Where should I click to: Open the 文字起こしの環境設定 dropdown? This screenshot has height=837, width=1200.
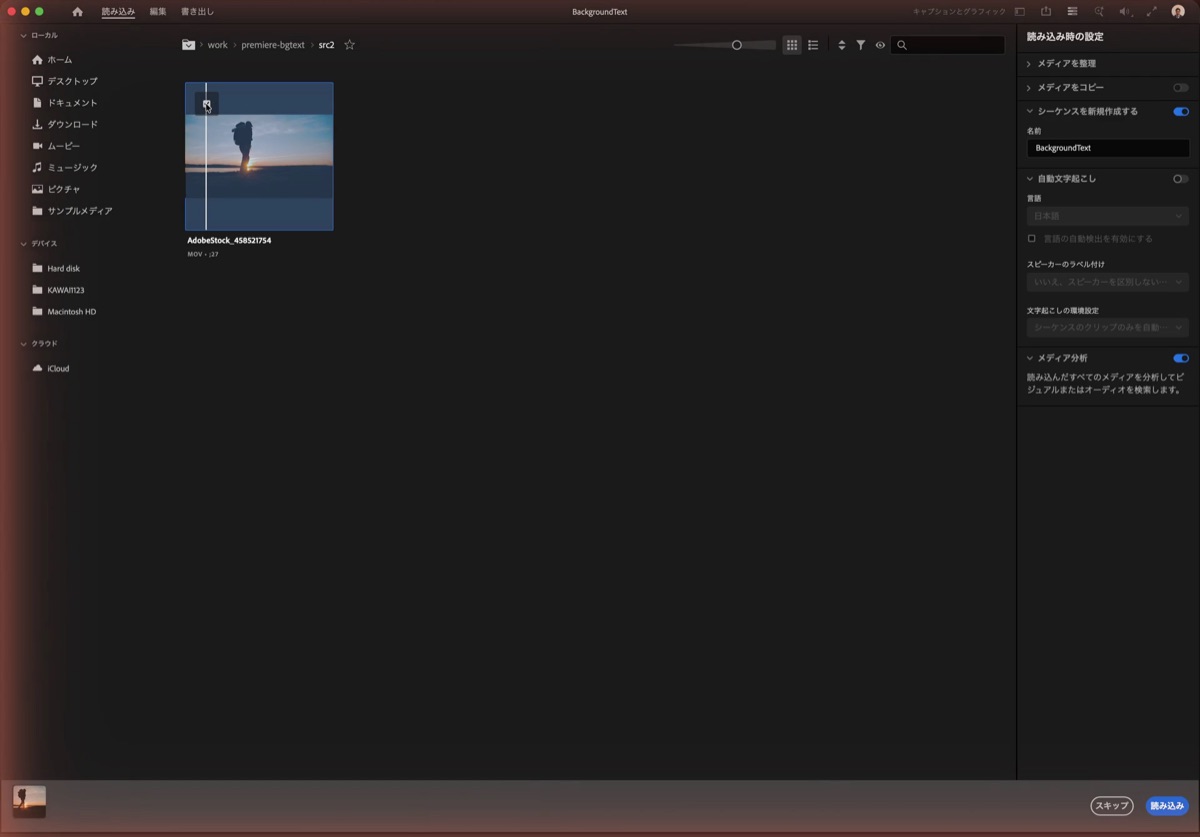point(1108,327)
